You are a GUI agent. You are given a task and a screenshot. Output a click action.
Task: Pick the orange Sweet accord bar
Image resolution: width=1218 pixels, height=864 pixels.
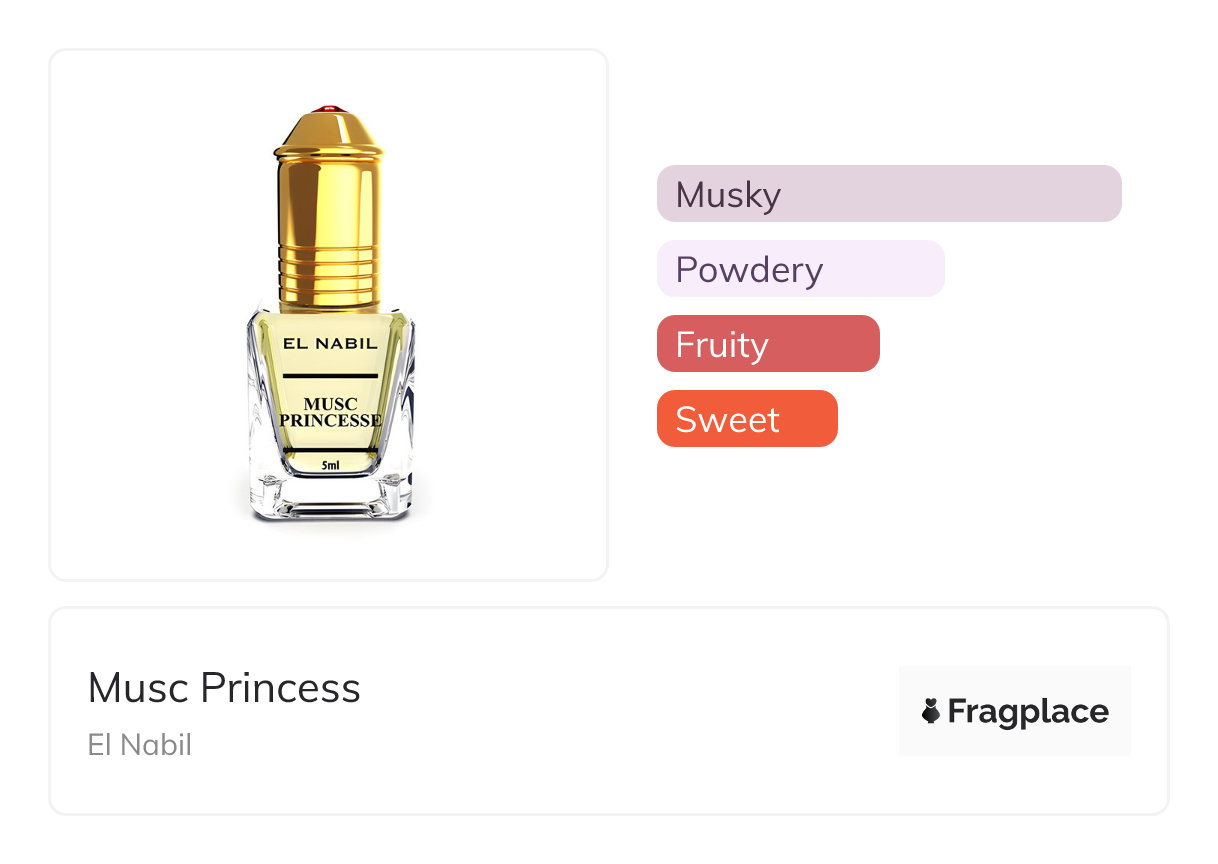coord(746,419)
